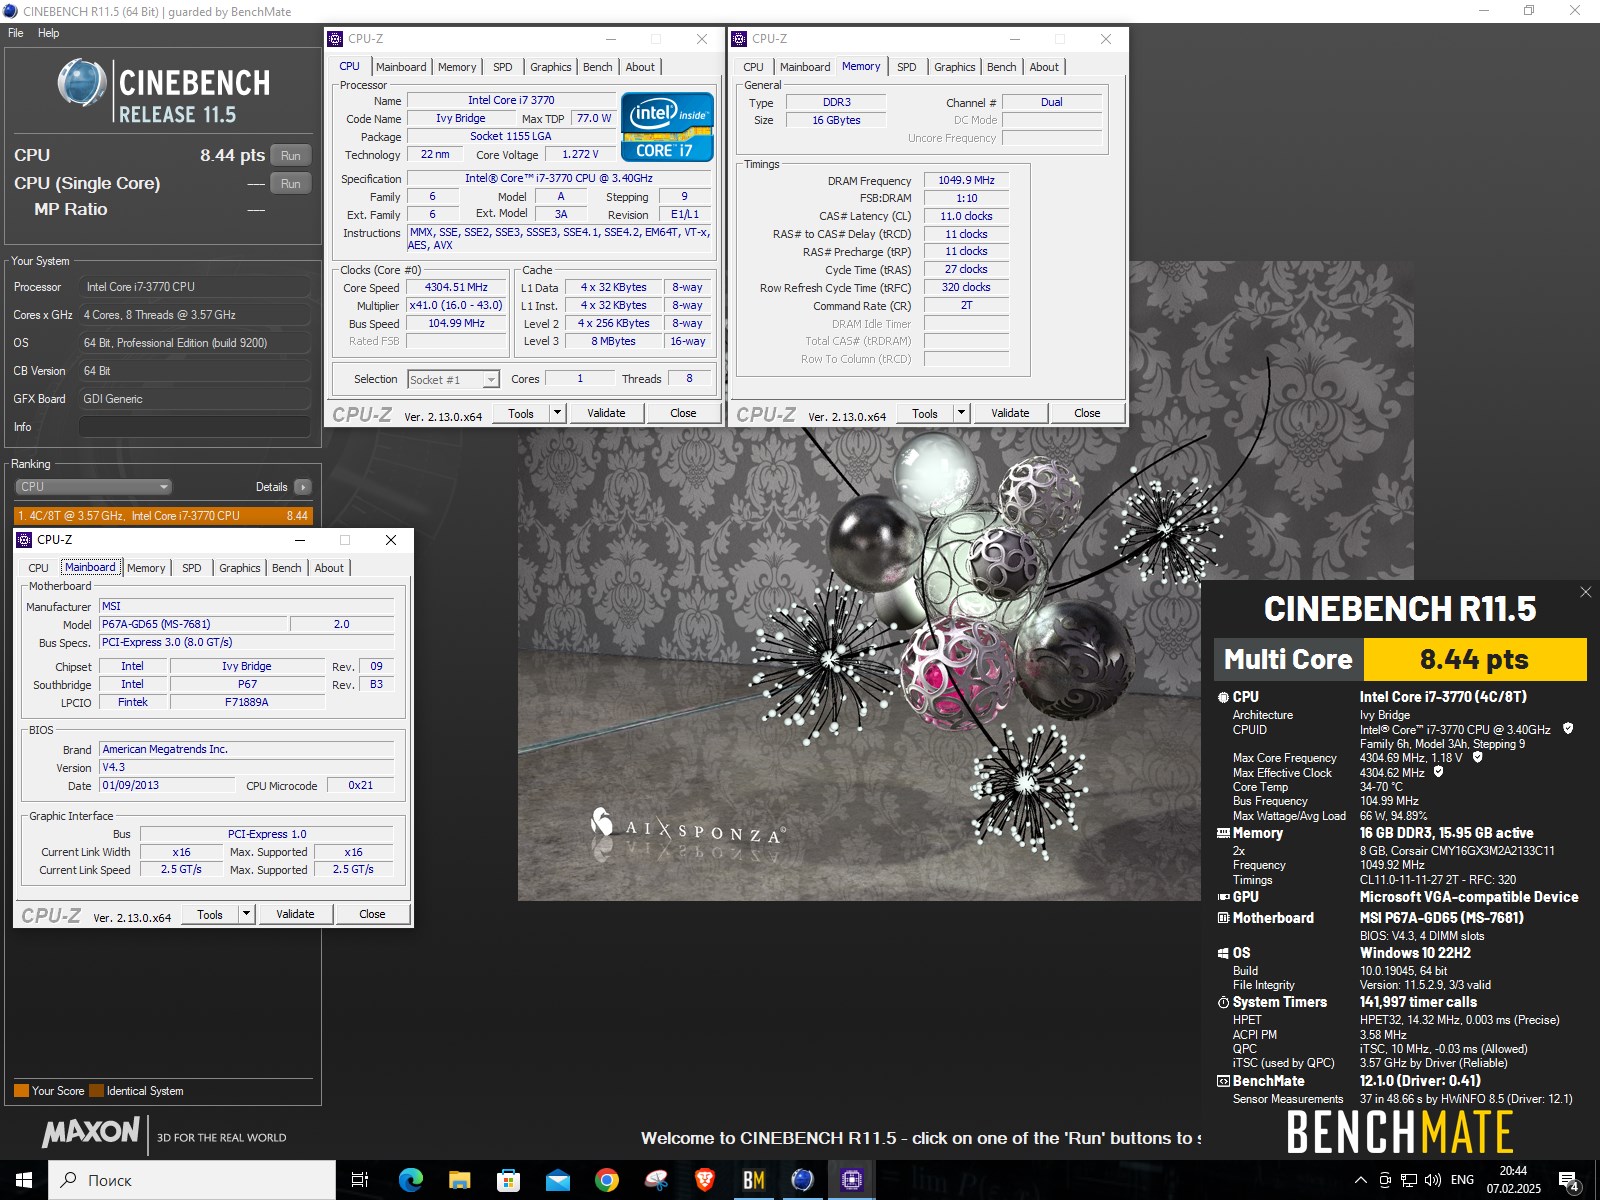The height and width of the screenshot is (1200, 1600).
Task: Open Microsoft Store from the taskbar
Action: point(508,1180)
